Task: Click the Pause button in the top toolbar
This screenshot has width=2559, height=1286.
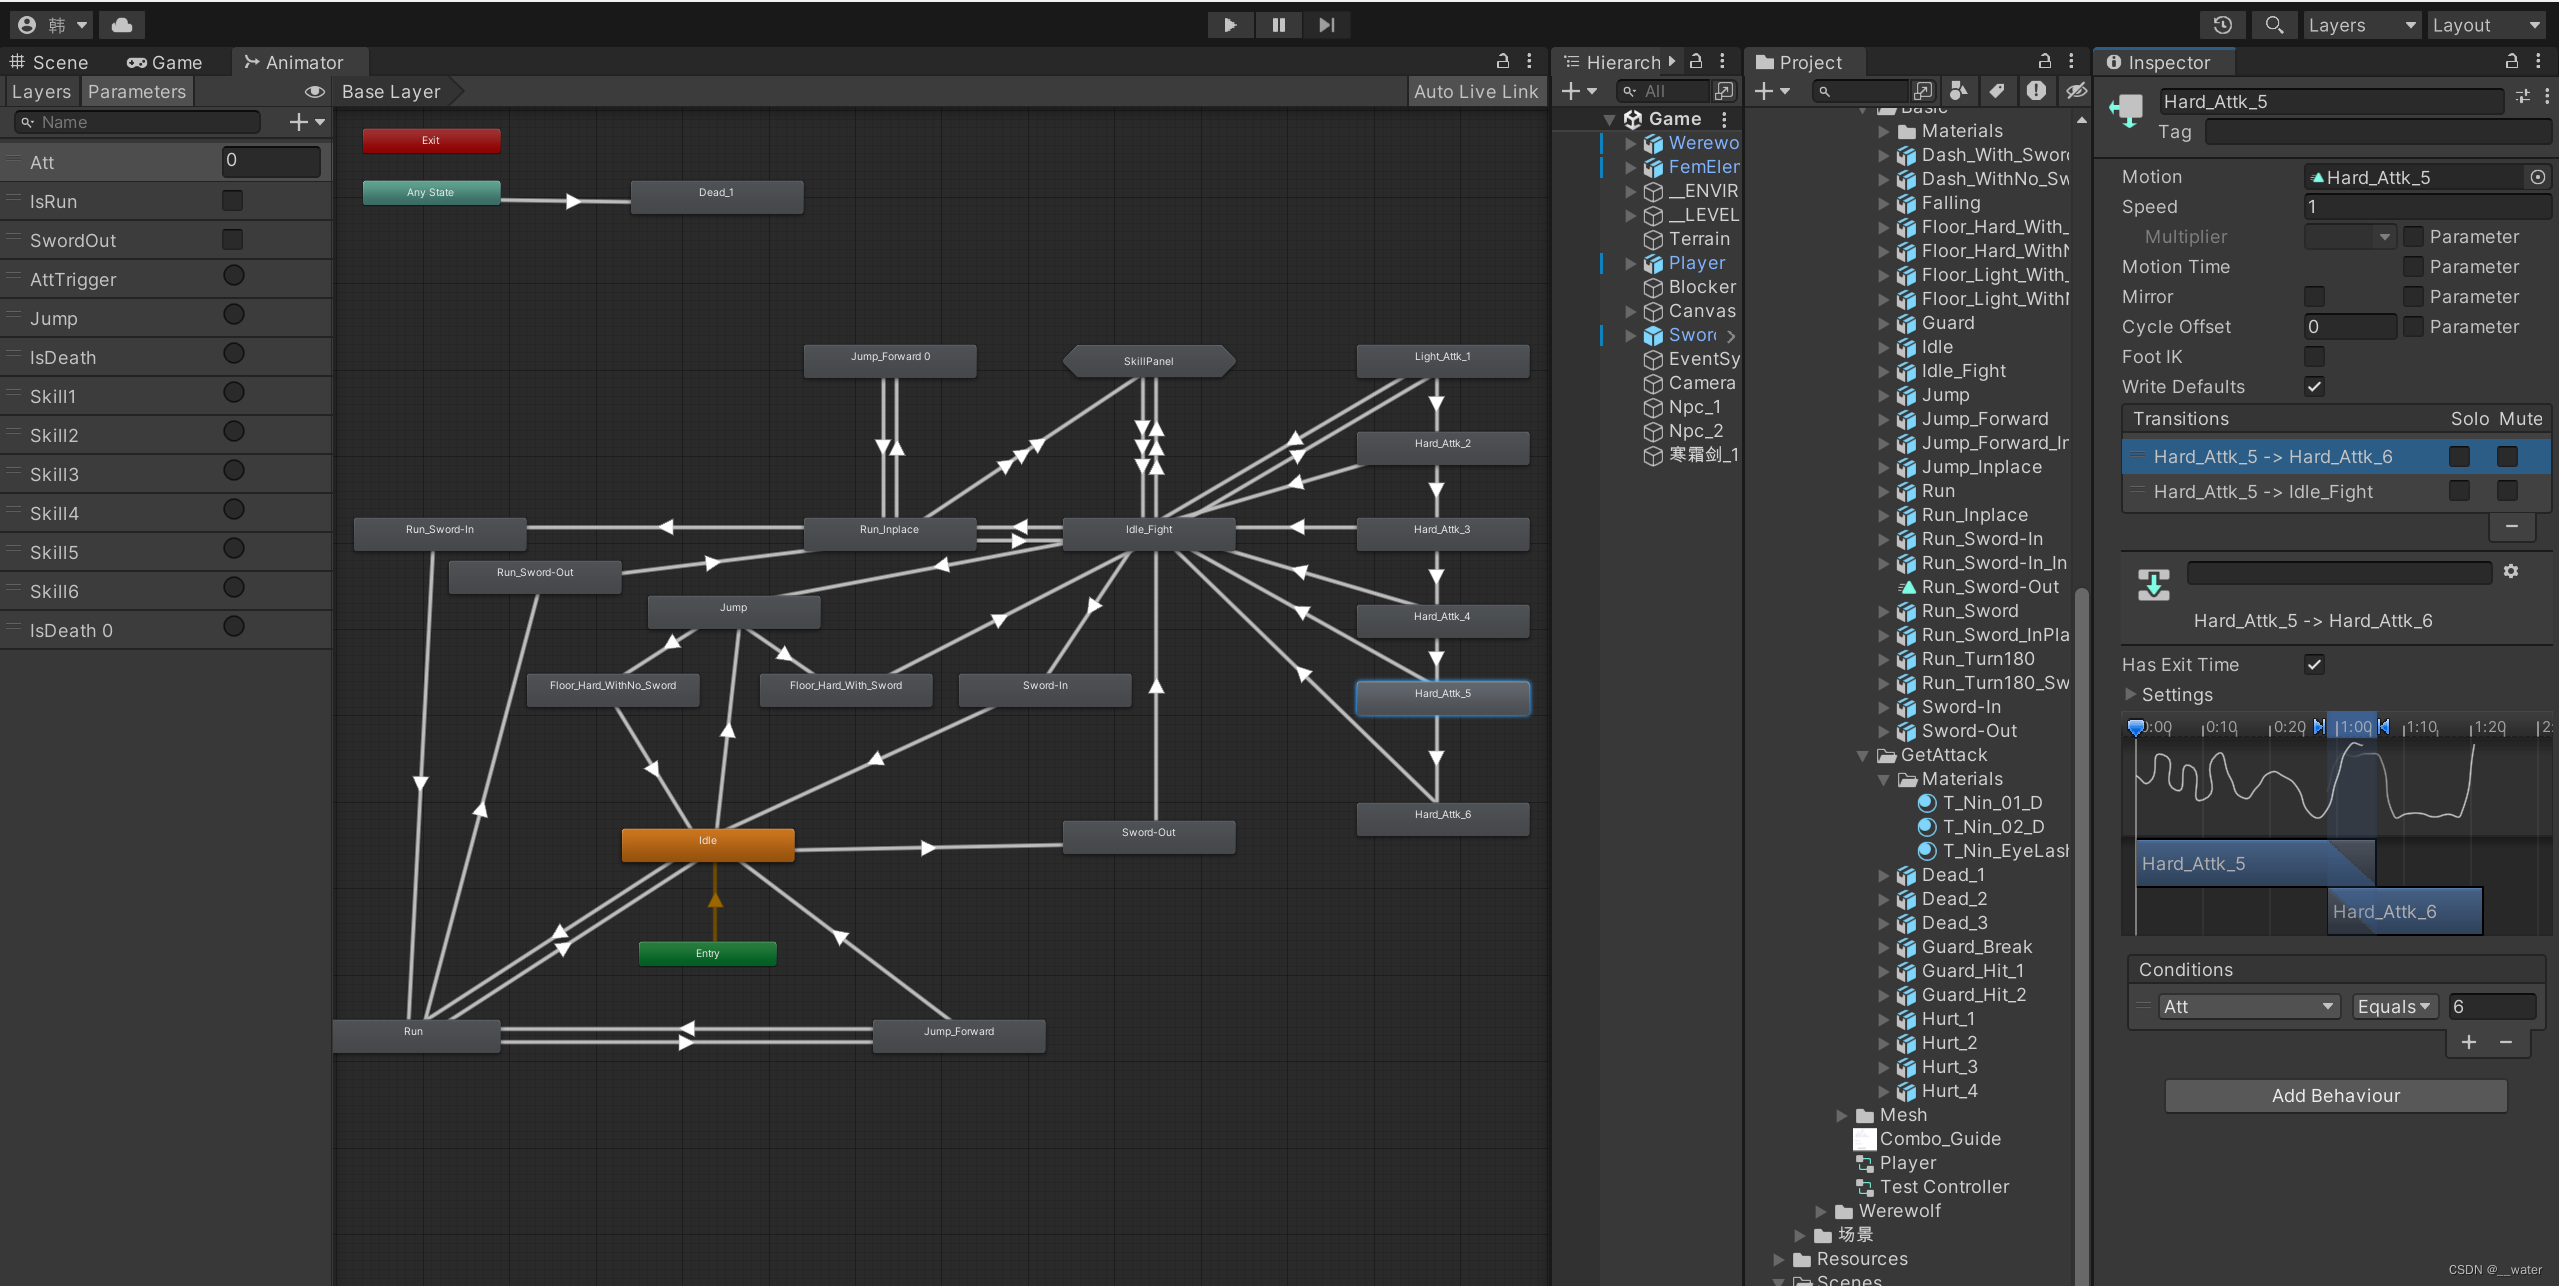Action: click(1278, 25)
